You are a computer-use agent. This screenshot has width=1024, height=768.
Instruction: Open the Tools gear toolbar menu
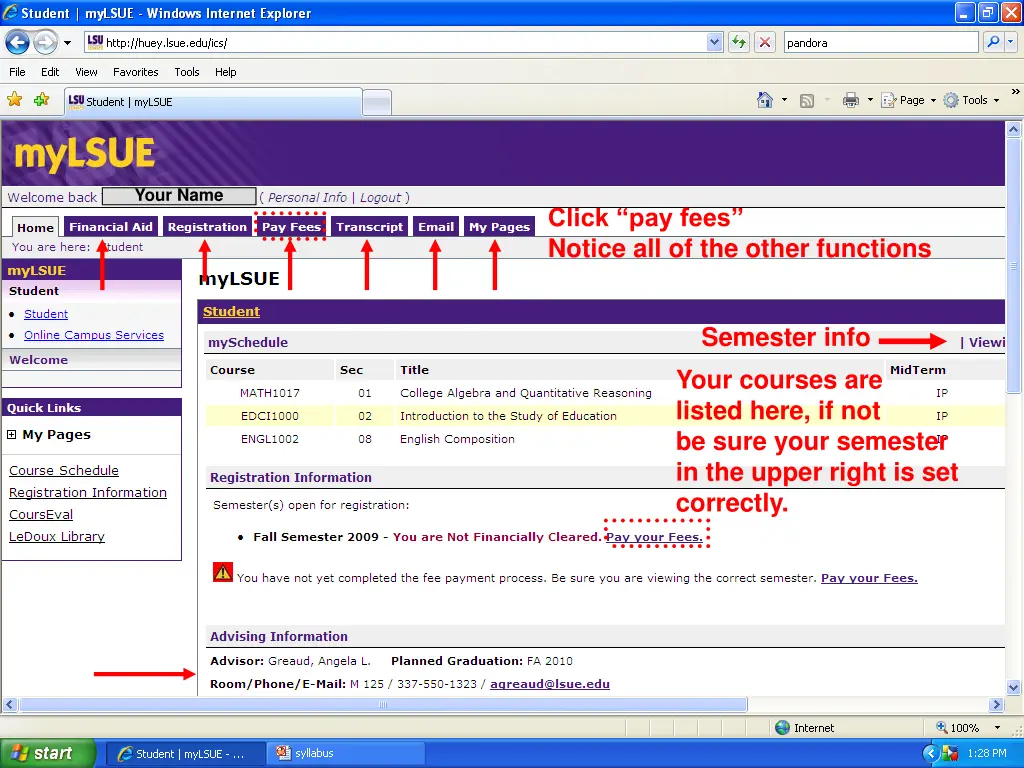[x=972, y=101]
